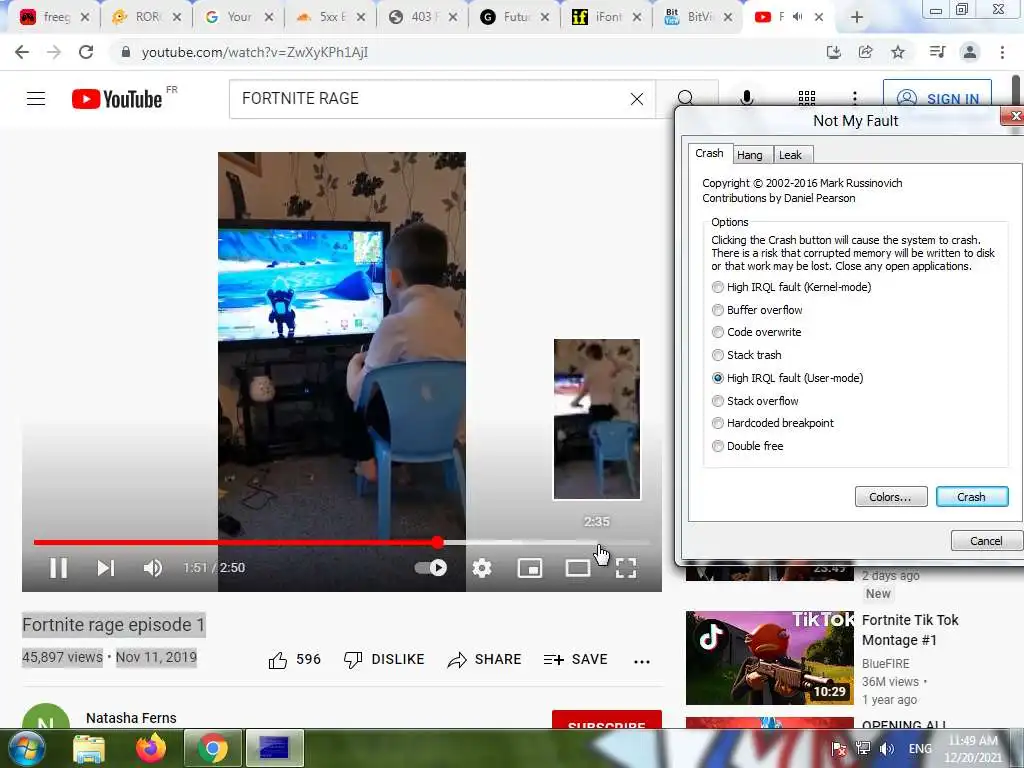Open media control toolbar icon
Image resolution: width=1024 pixels, height=768 pixels.
click(x=937, y=52)
